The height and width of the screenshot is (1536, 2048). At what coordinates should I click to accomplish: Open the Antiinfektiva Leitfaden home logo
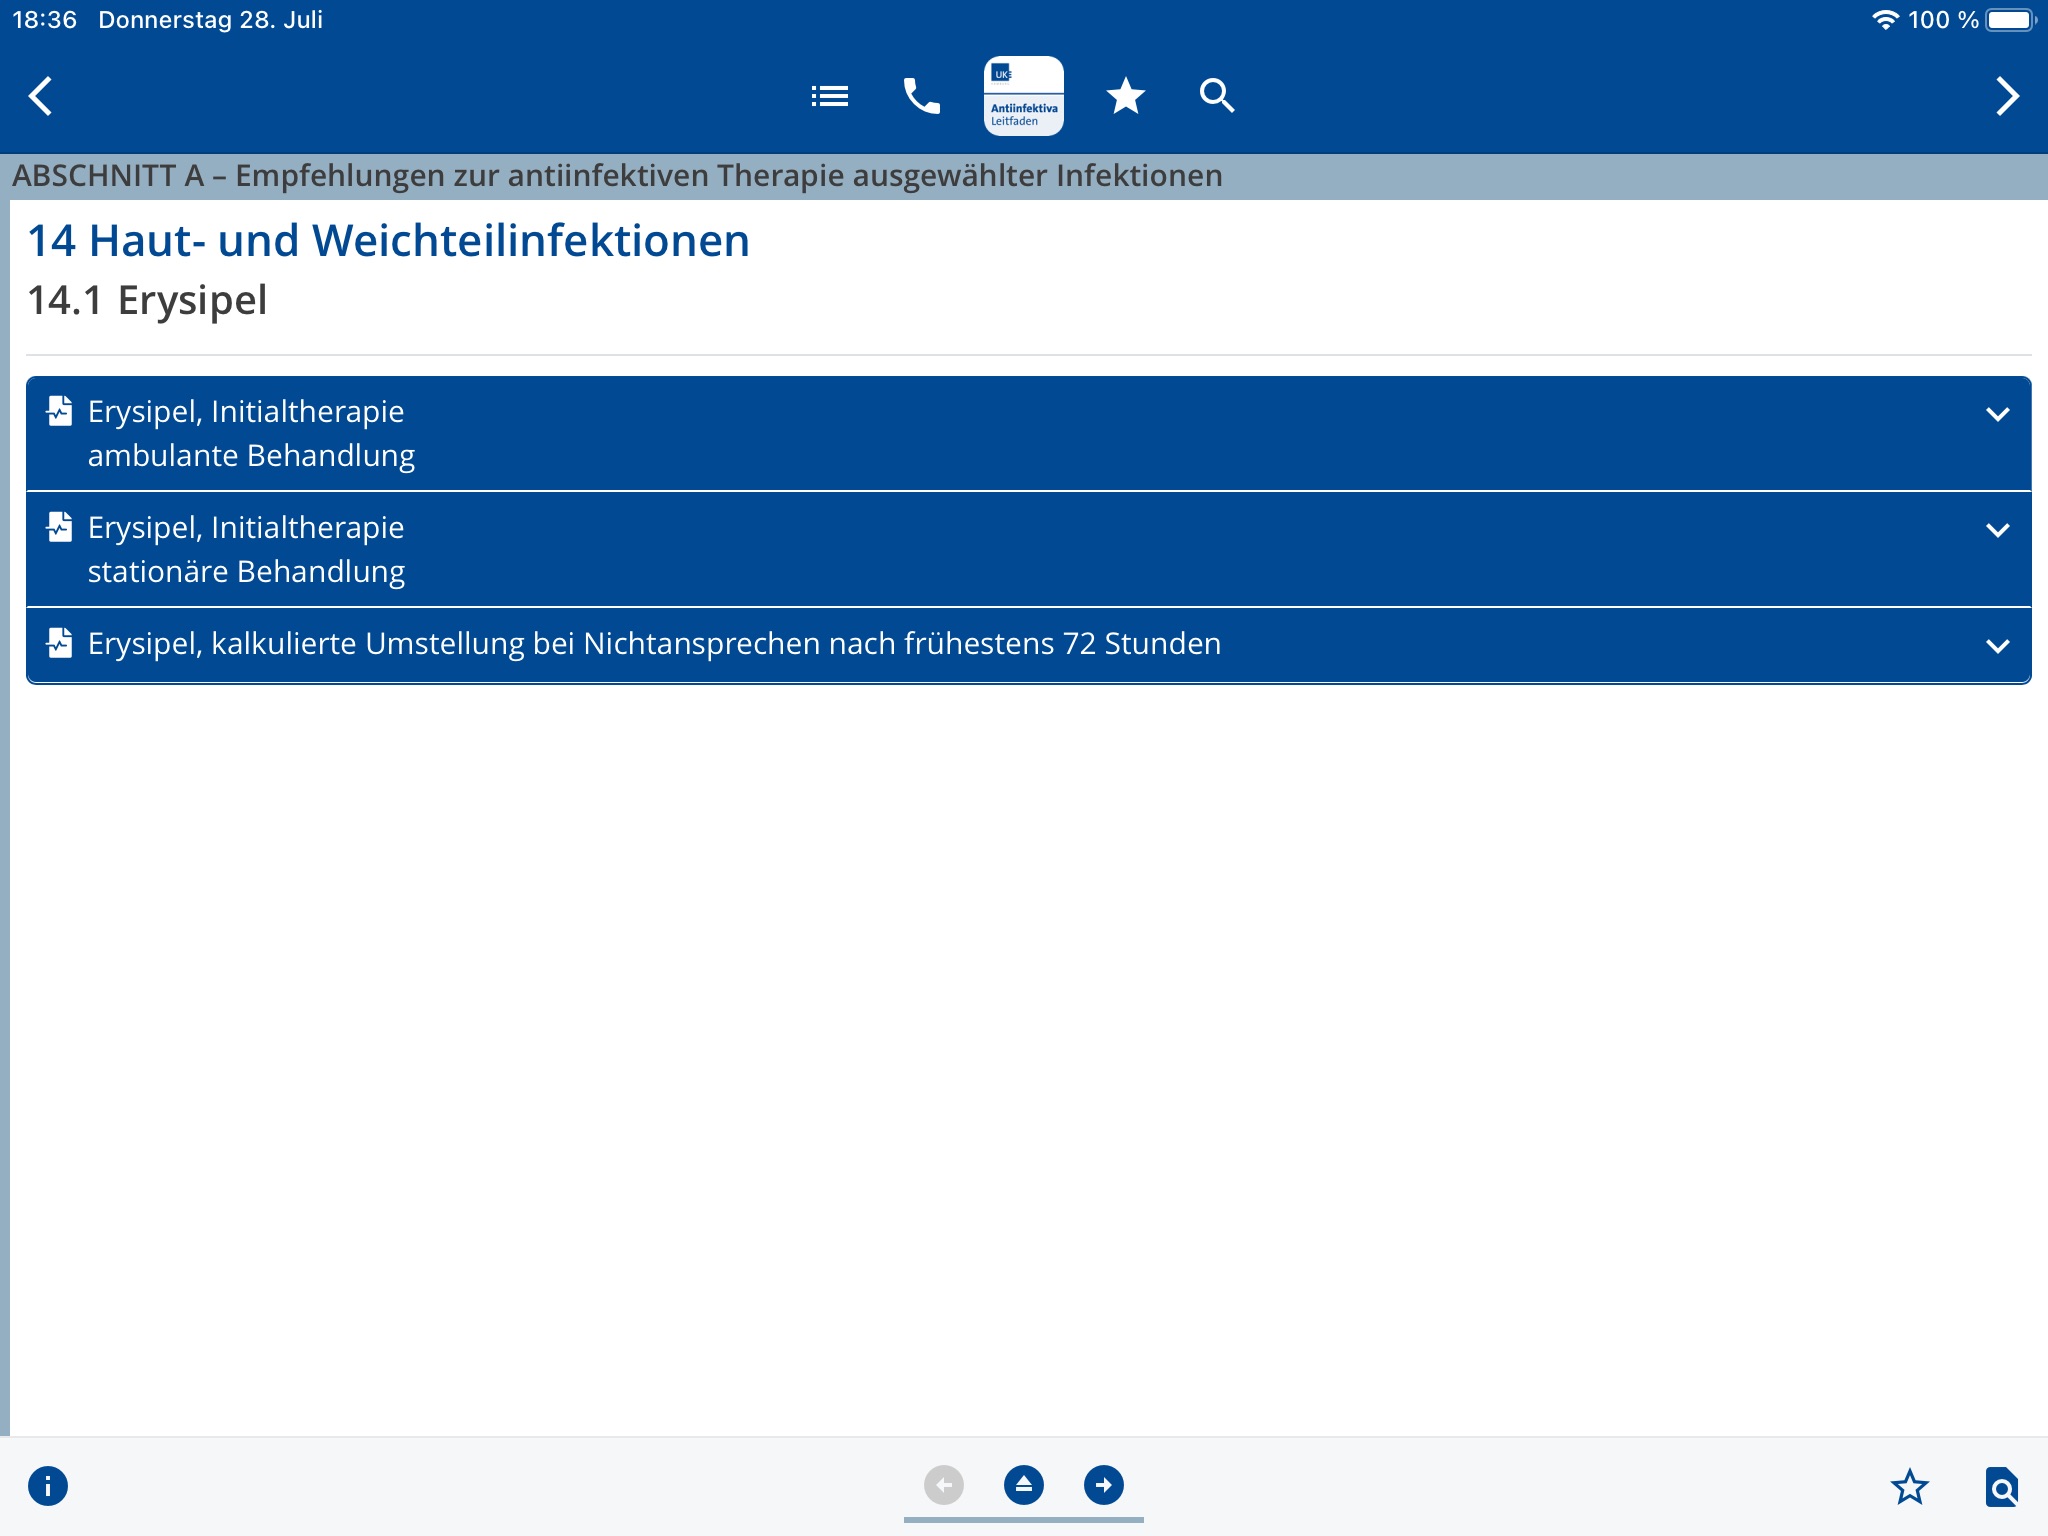coord(1024,96)
